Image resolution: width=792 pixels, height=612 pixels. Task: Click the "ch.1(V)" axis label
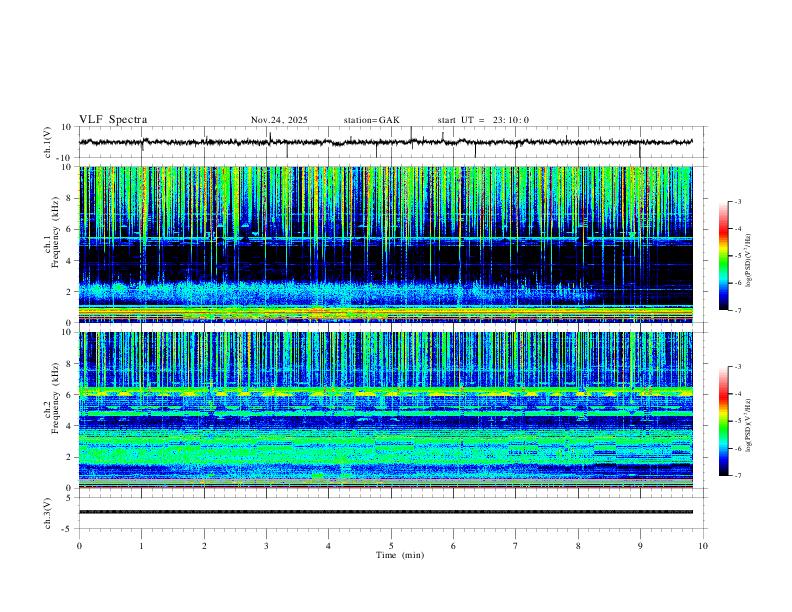(48, 142)
